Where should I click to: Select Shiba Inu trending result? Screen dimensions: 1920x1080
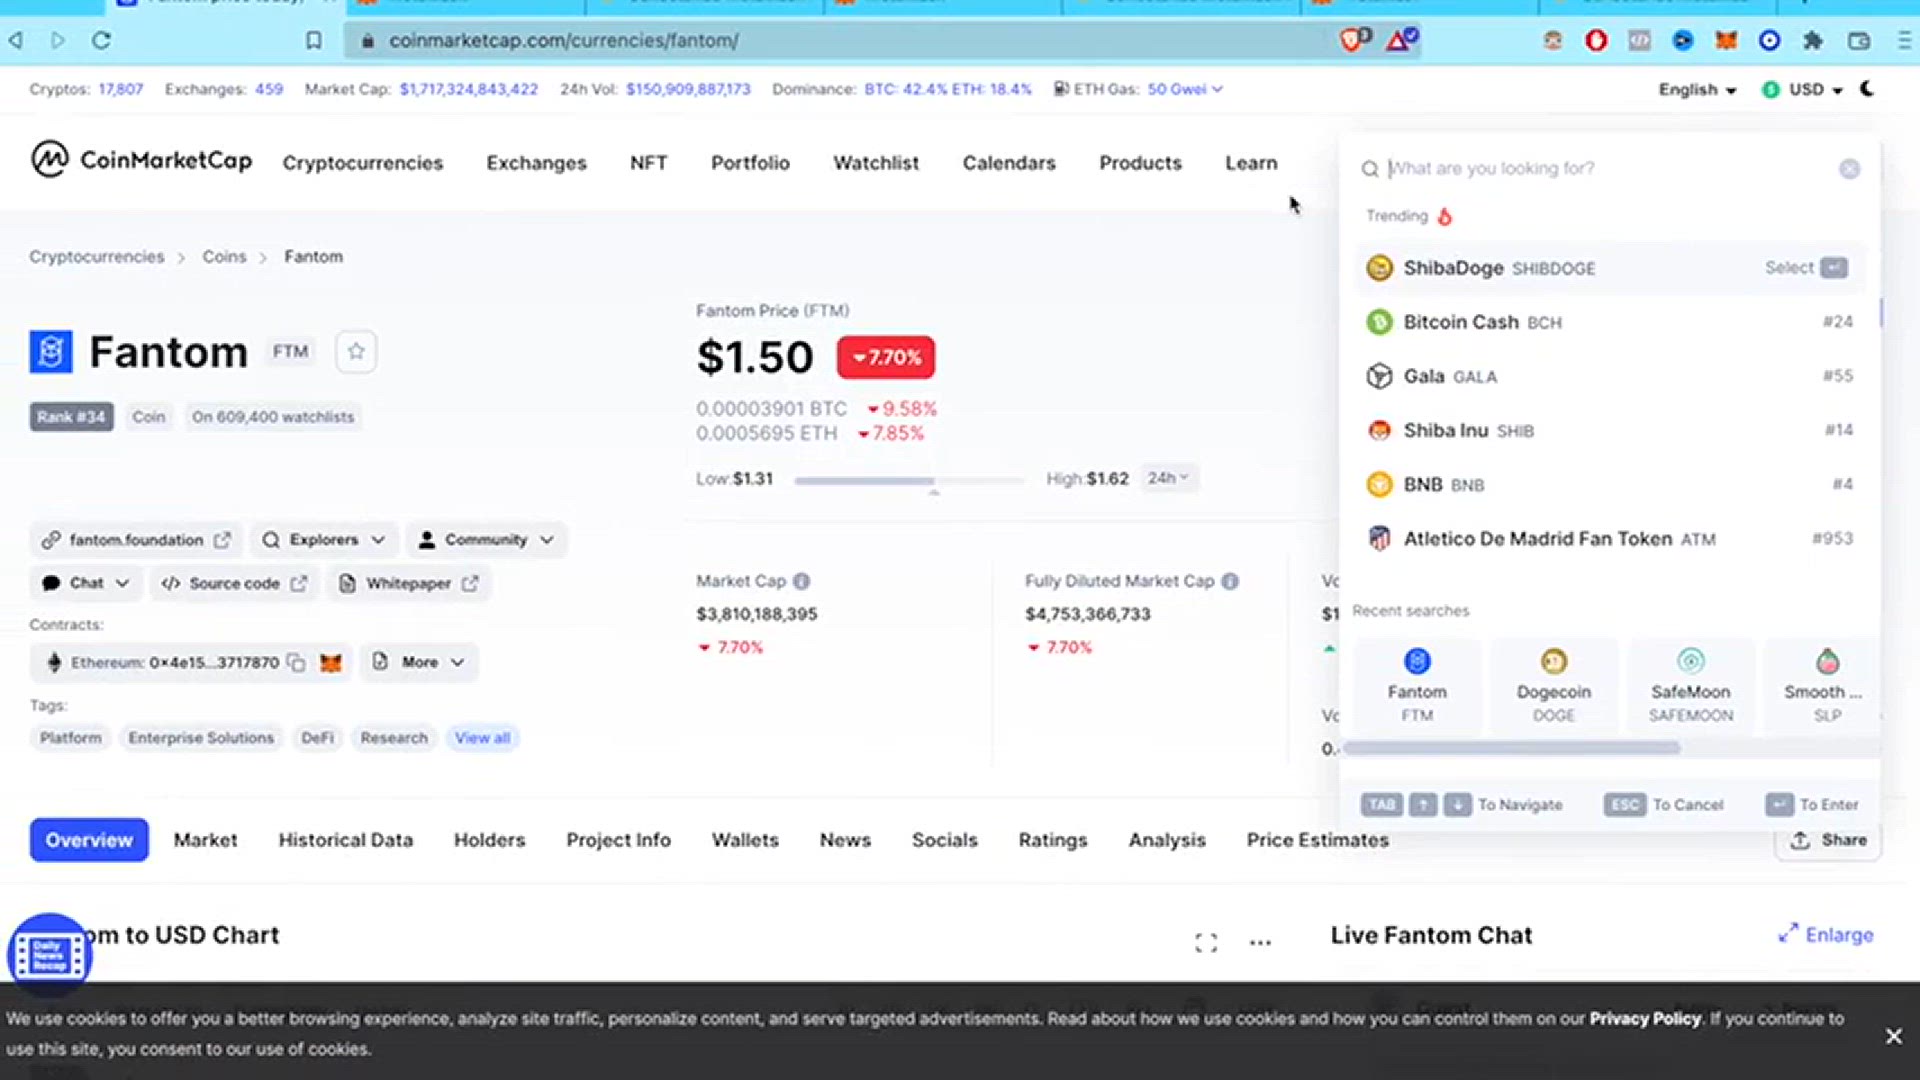click(x=1610, y=430)
